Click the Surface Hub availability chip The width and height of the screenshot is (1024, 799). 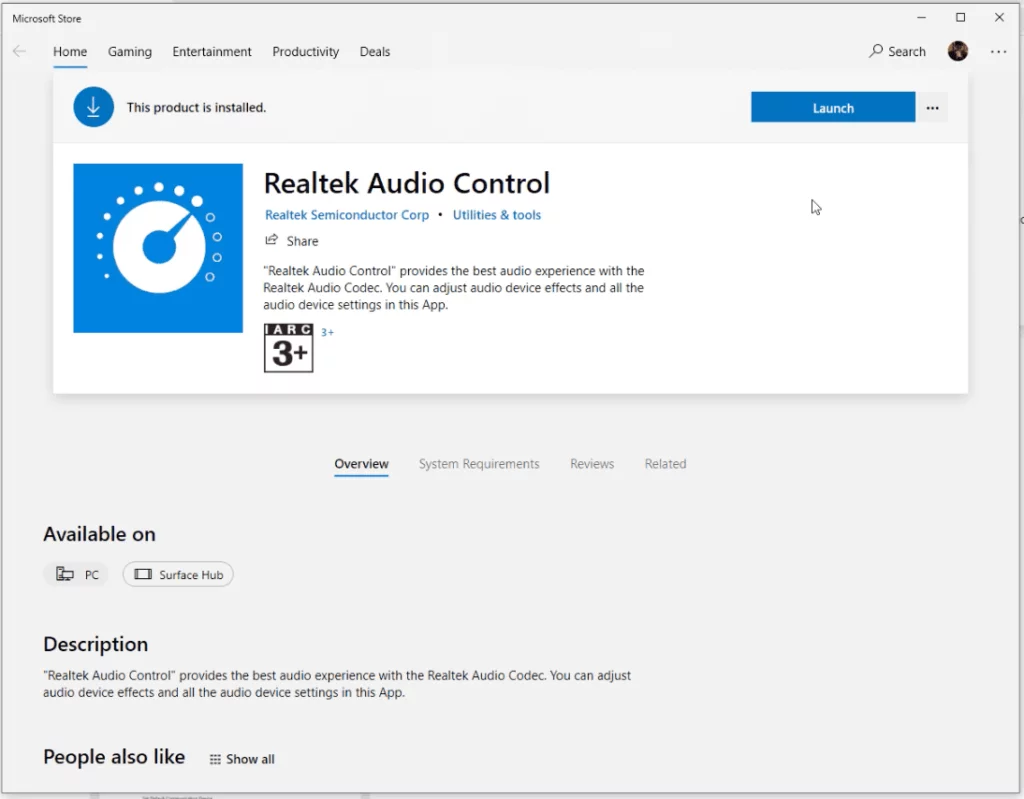point(178,575)
